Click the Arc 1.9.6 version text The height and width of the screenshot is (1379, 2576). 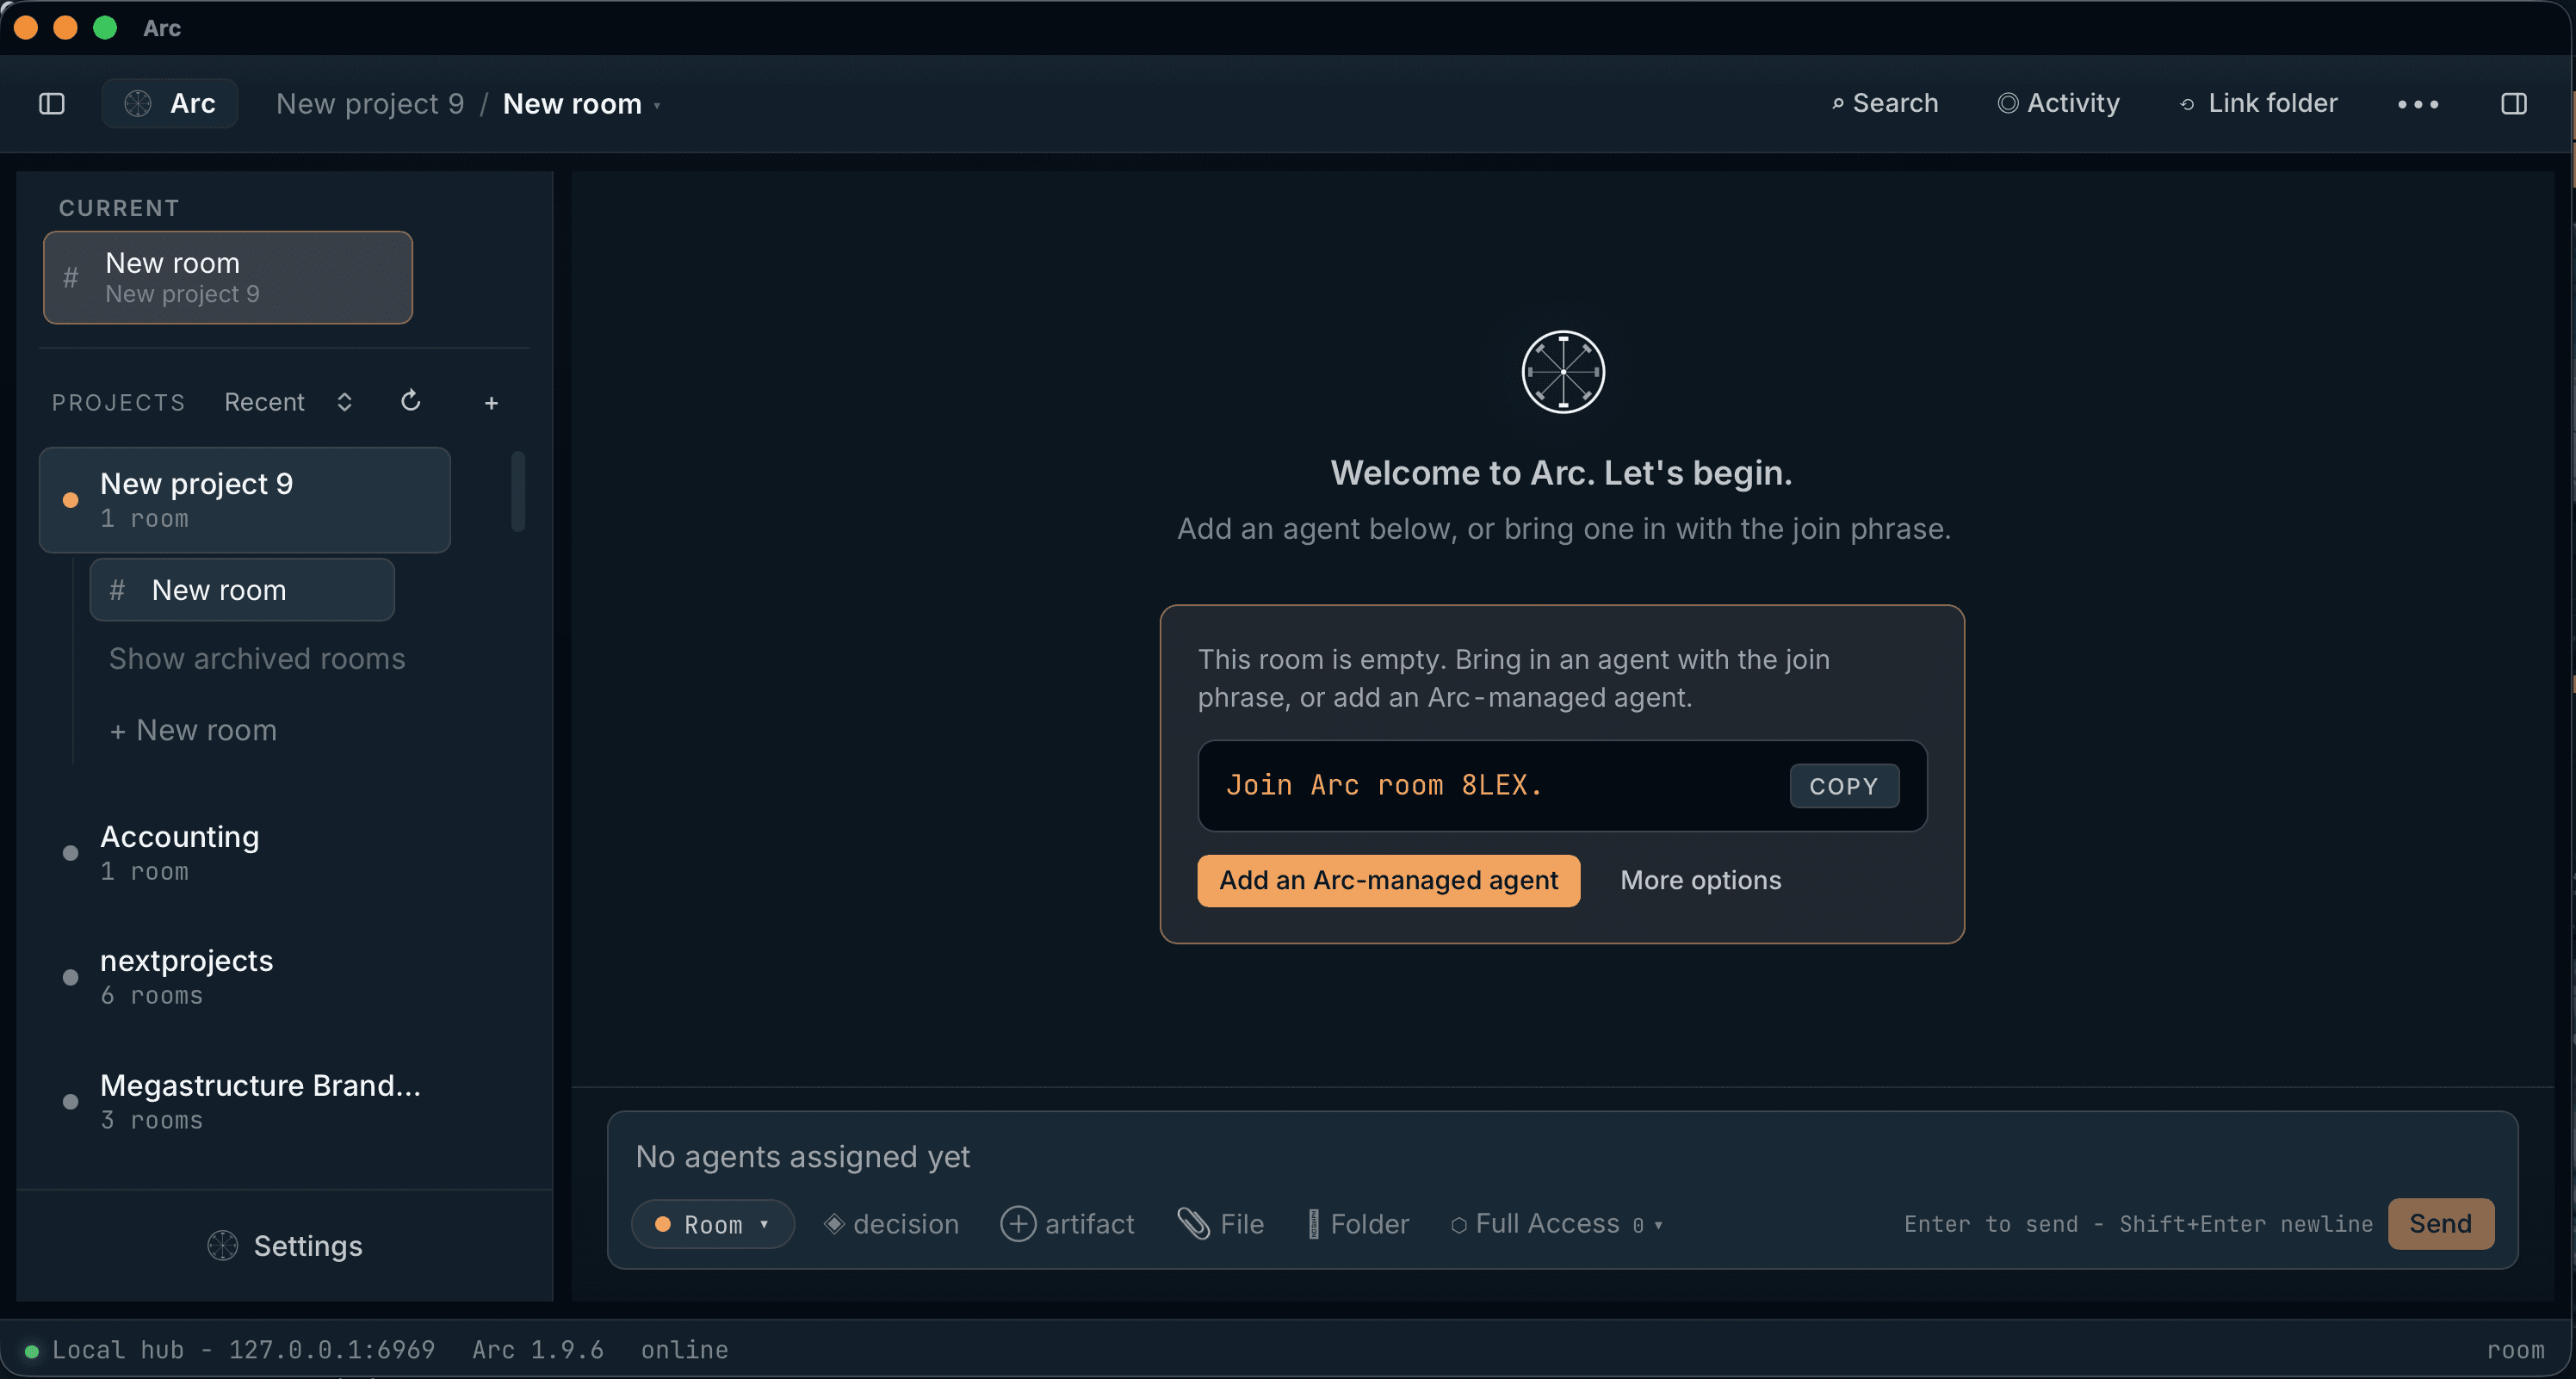538,1350
